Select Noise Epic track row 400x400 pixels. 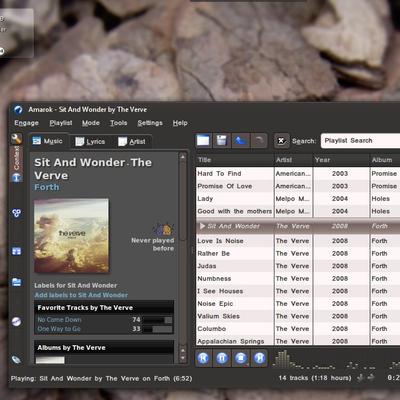(298, 304)
